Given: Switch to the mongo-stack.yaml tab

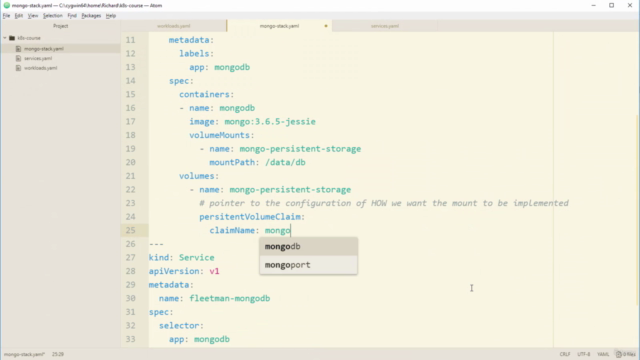Looking at the screenshot, I should point(279,26).
